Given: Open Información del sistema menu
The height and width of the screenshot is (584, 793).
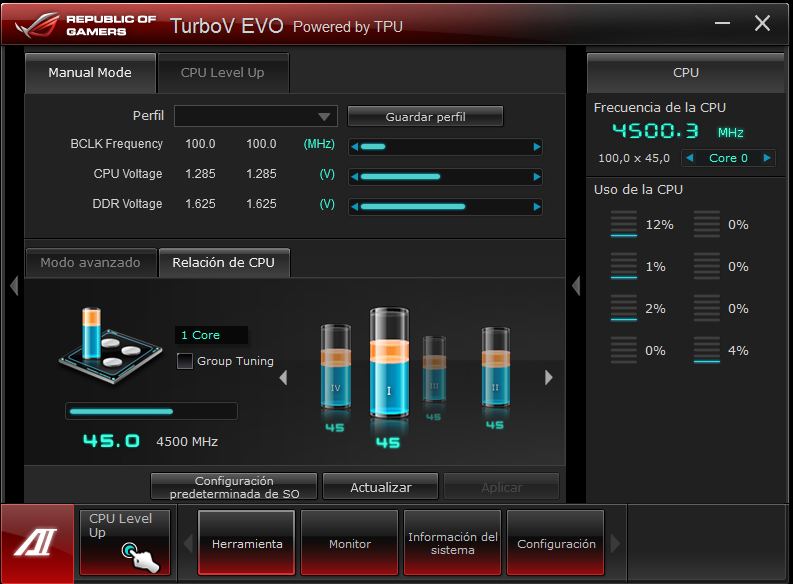Looking at the screenshot, I should pyautogui.click(x=453, y=543).
